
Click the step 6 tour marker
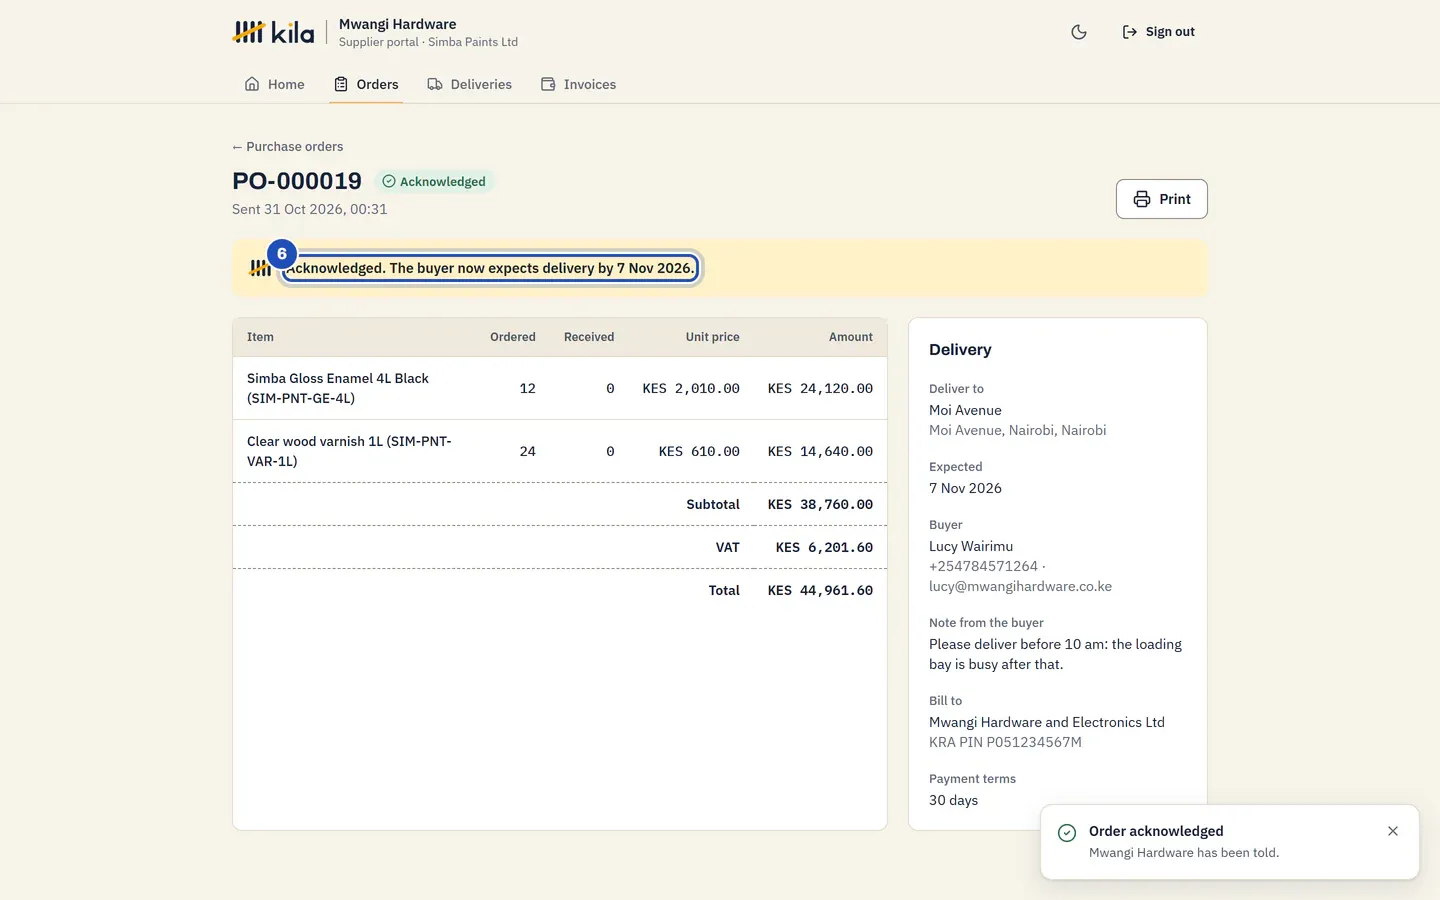282,254
